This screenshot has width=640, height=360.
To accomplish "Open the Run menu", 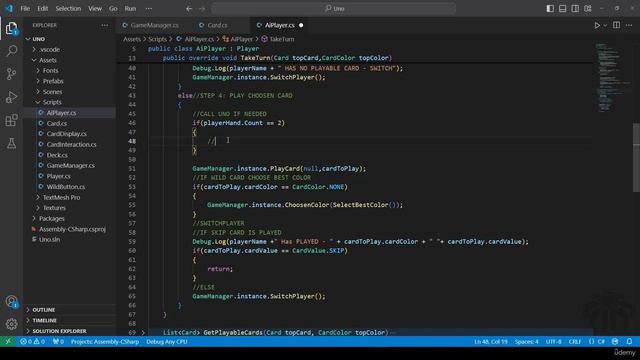I will coord(130,8).
